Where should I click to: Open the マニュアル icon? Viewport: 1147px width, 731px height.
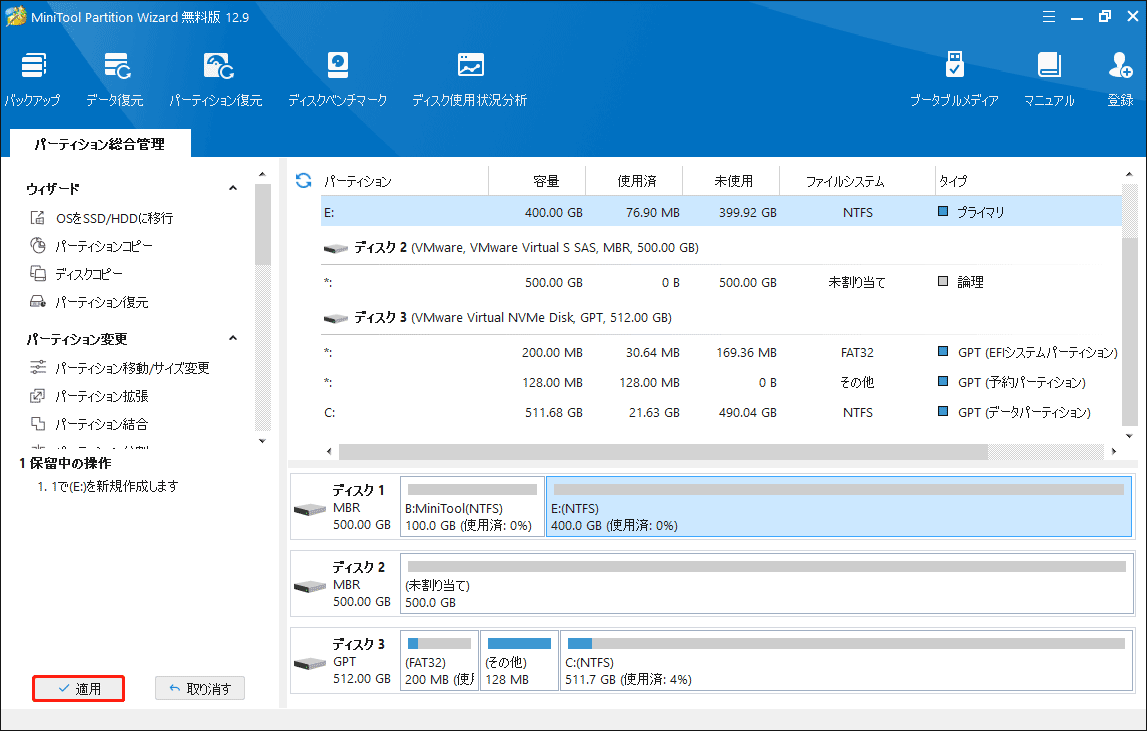pyautogui.click(x=1049, y=64)
